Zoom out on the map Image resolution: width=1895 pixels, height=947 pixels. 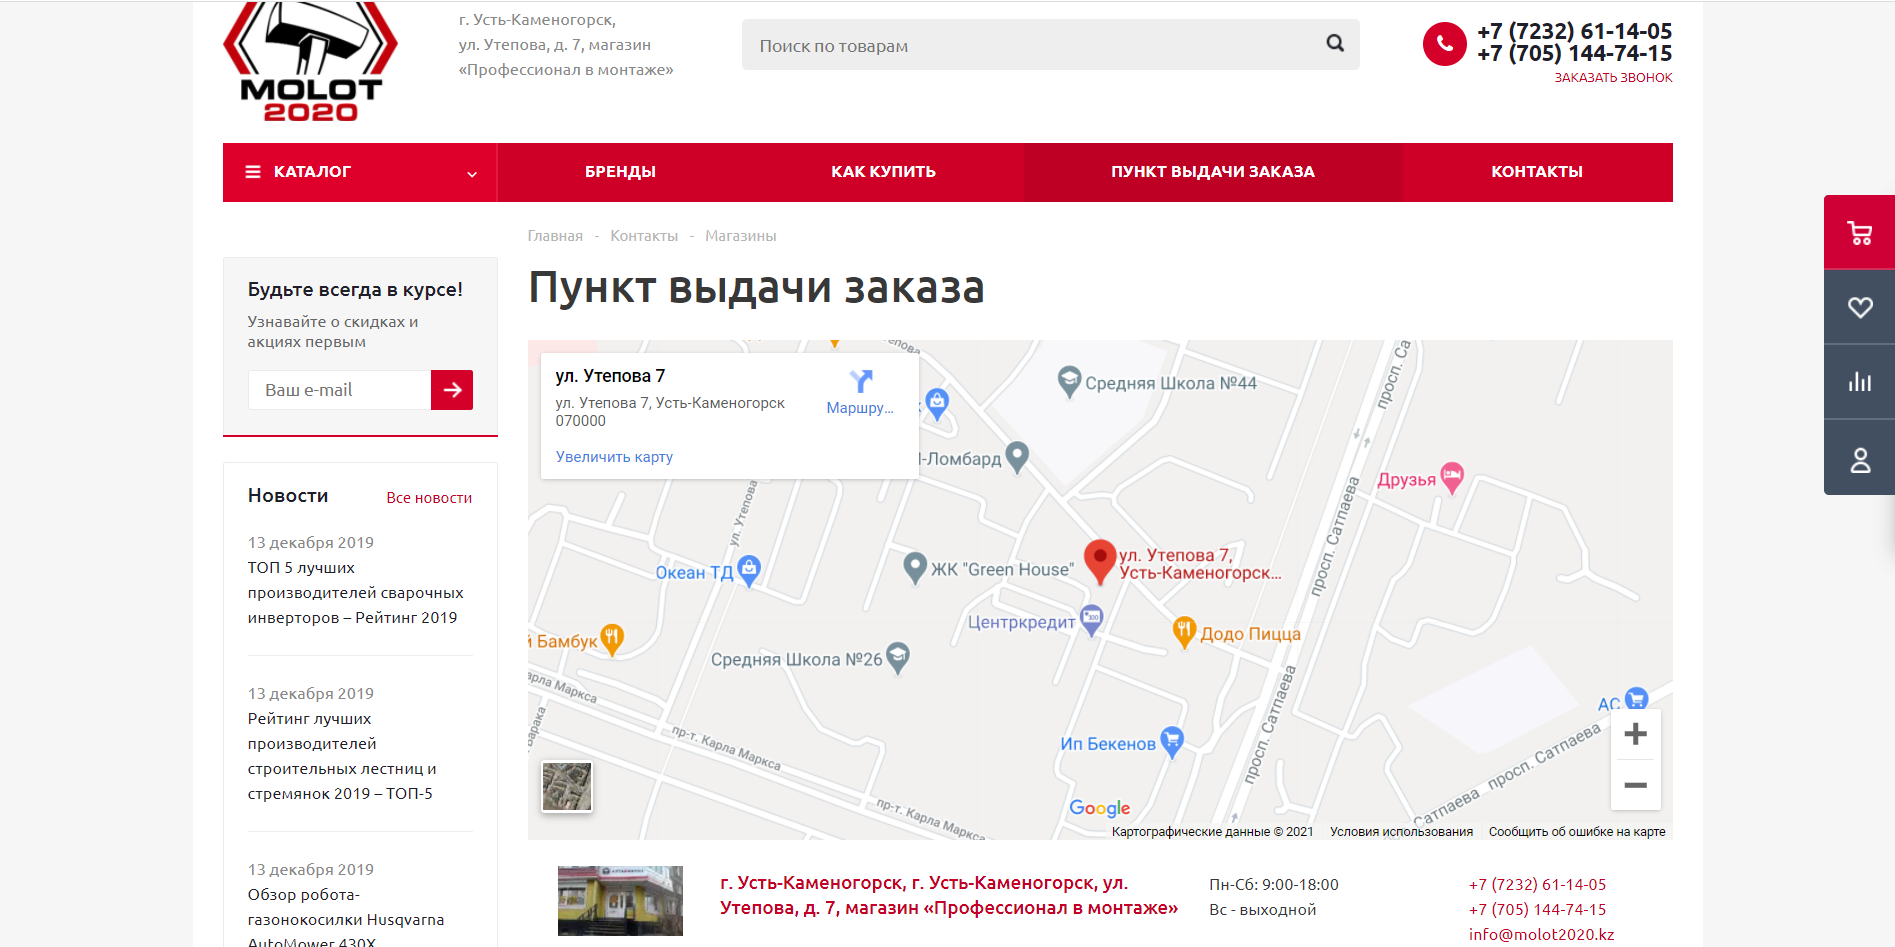1635,785
